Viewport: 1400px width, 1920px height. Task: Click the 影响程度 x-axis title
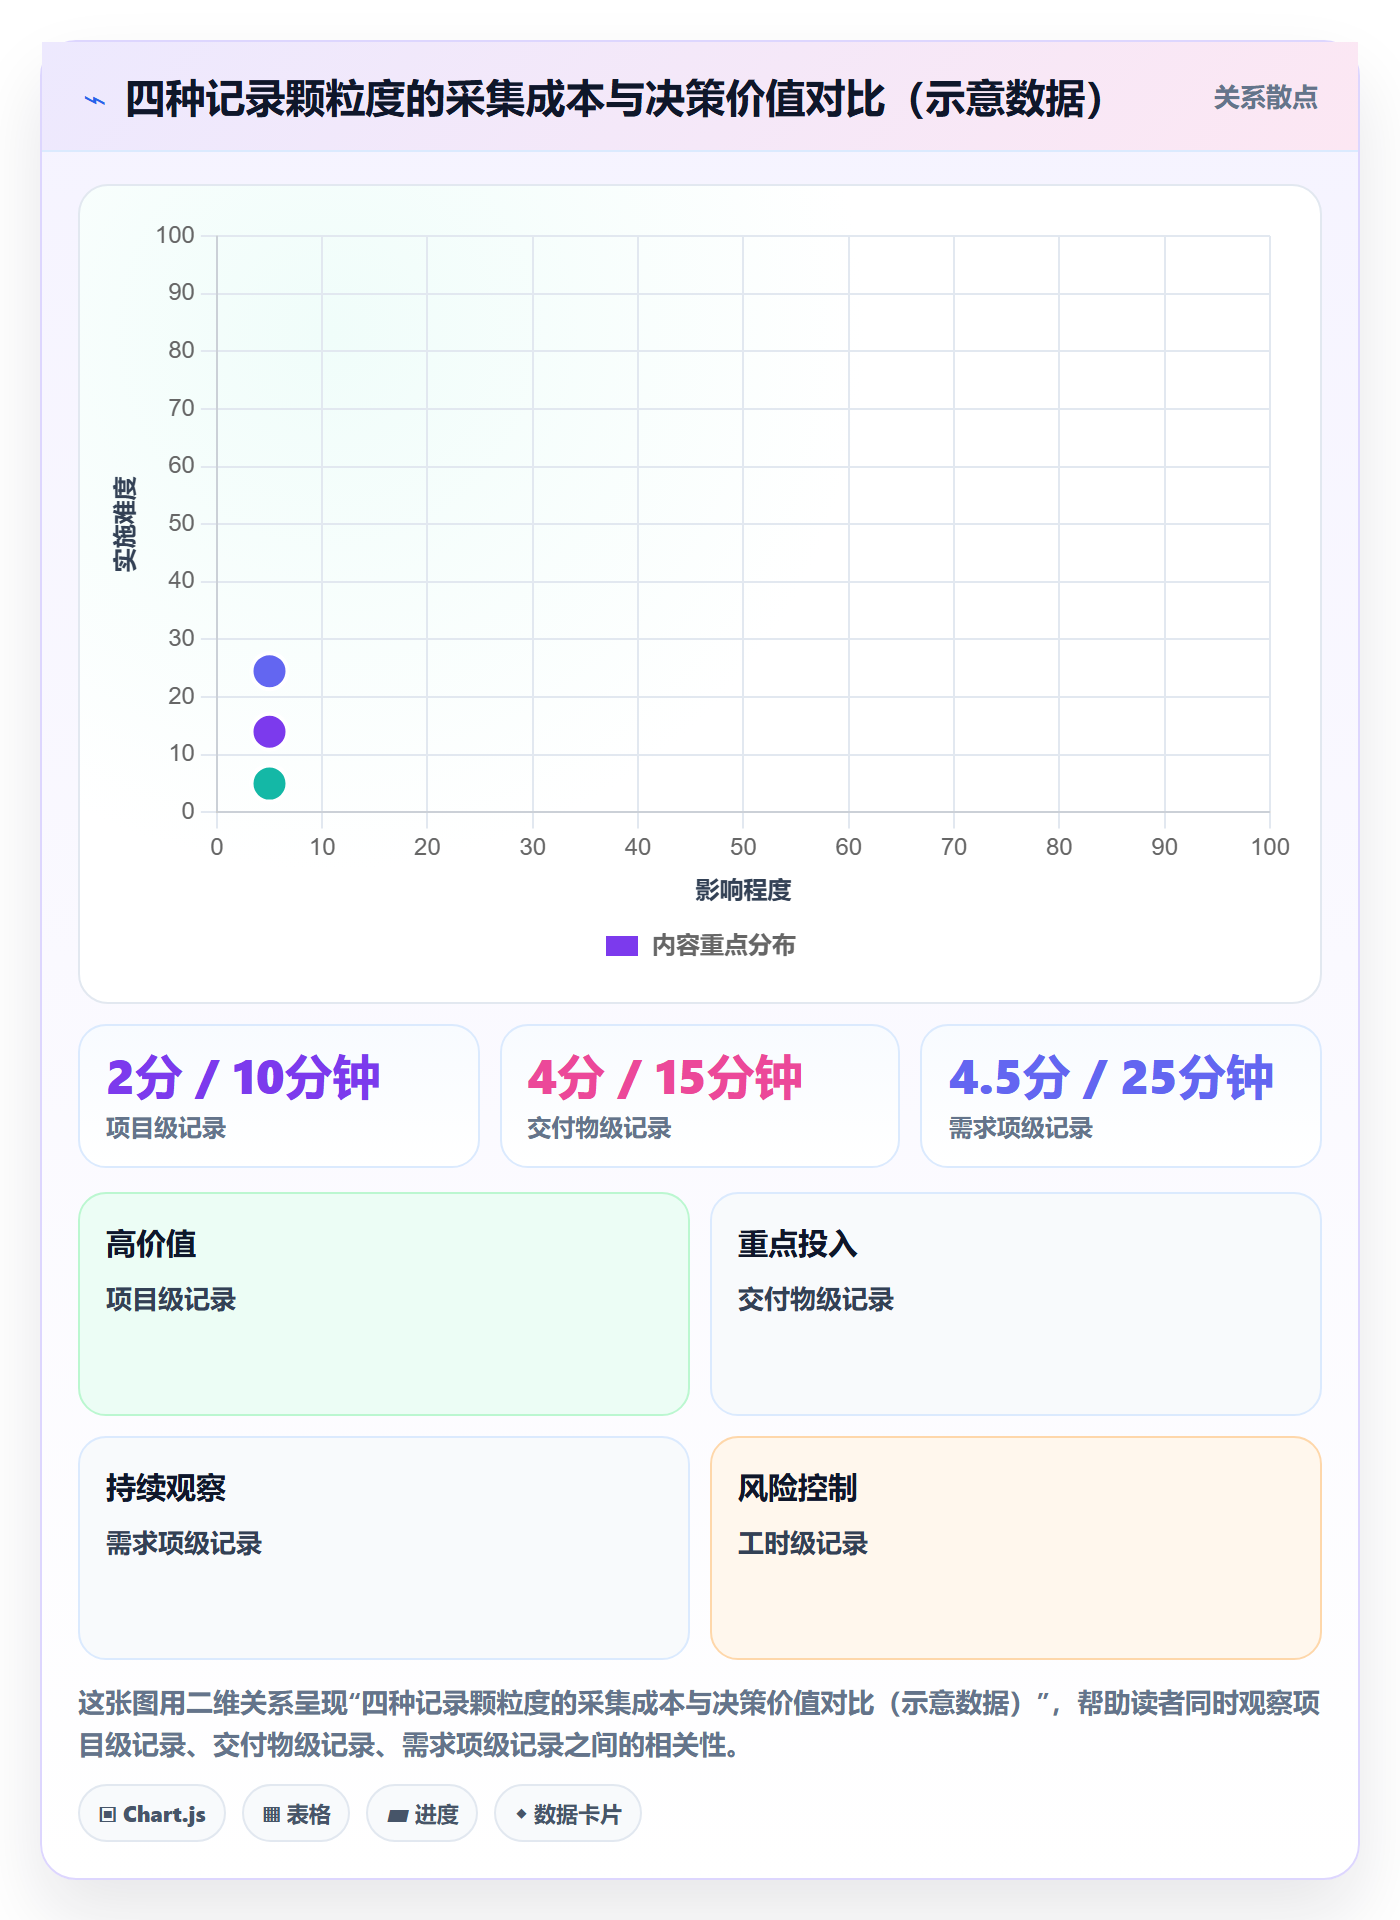743,890
